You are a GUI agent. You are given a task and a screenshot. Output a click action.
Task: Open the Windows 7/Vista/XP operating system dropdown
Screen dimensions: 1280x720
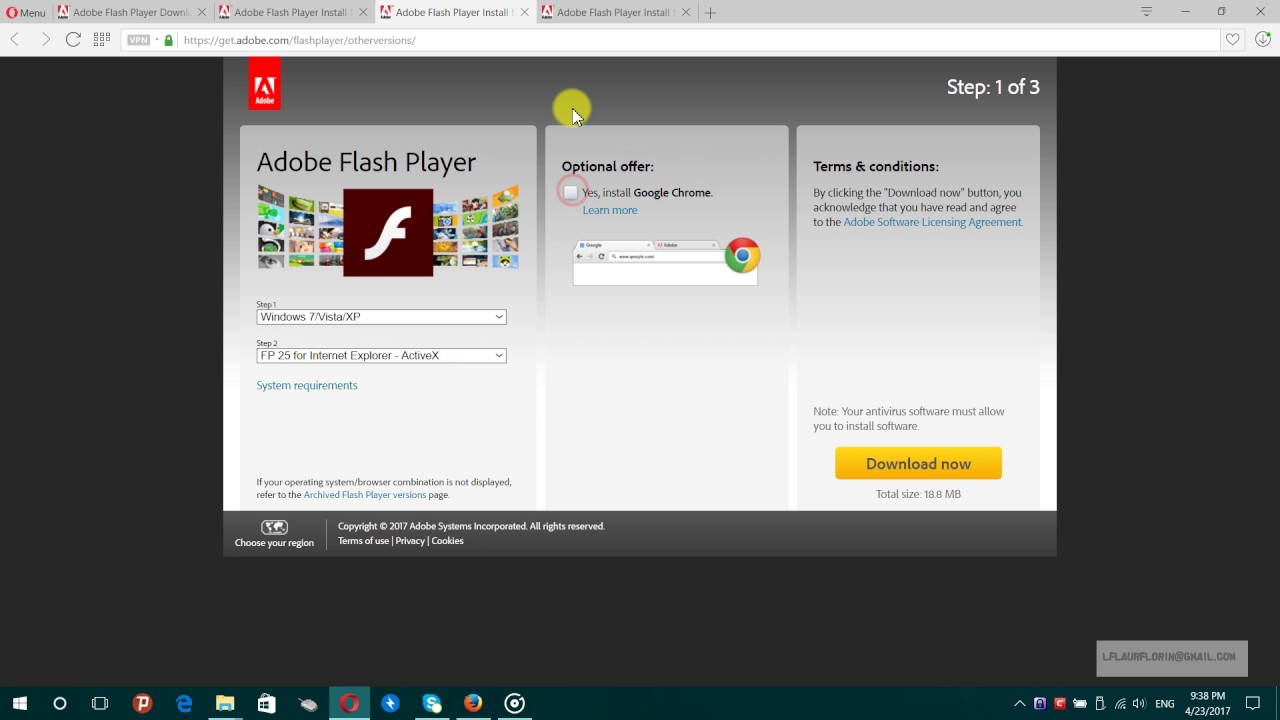381,317
